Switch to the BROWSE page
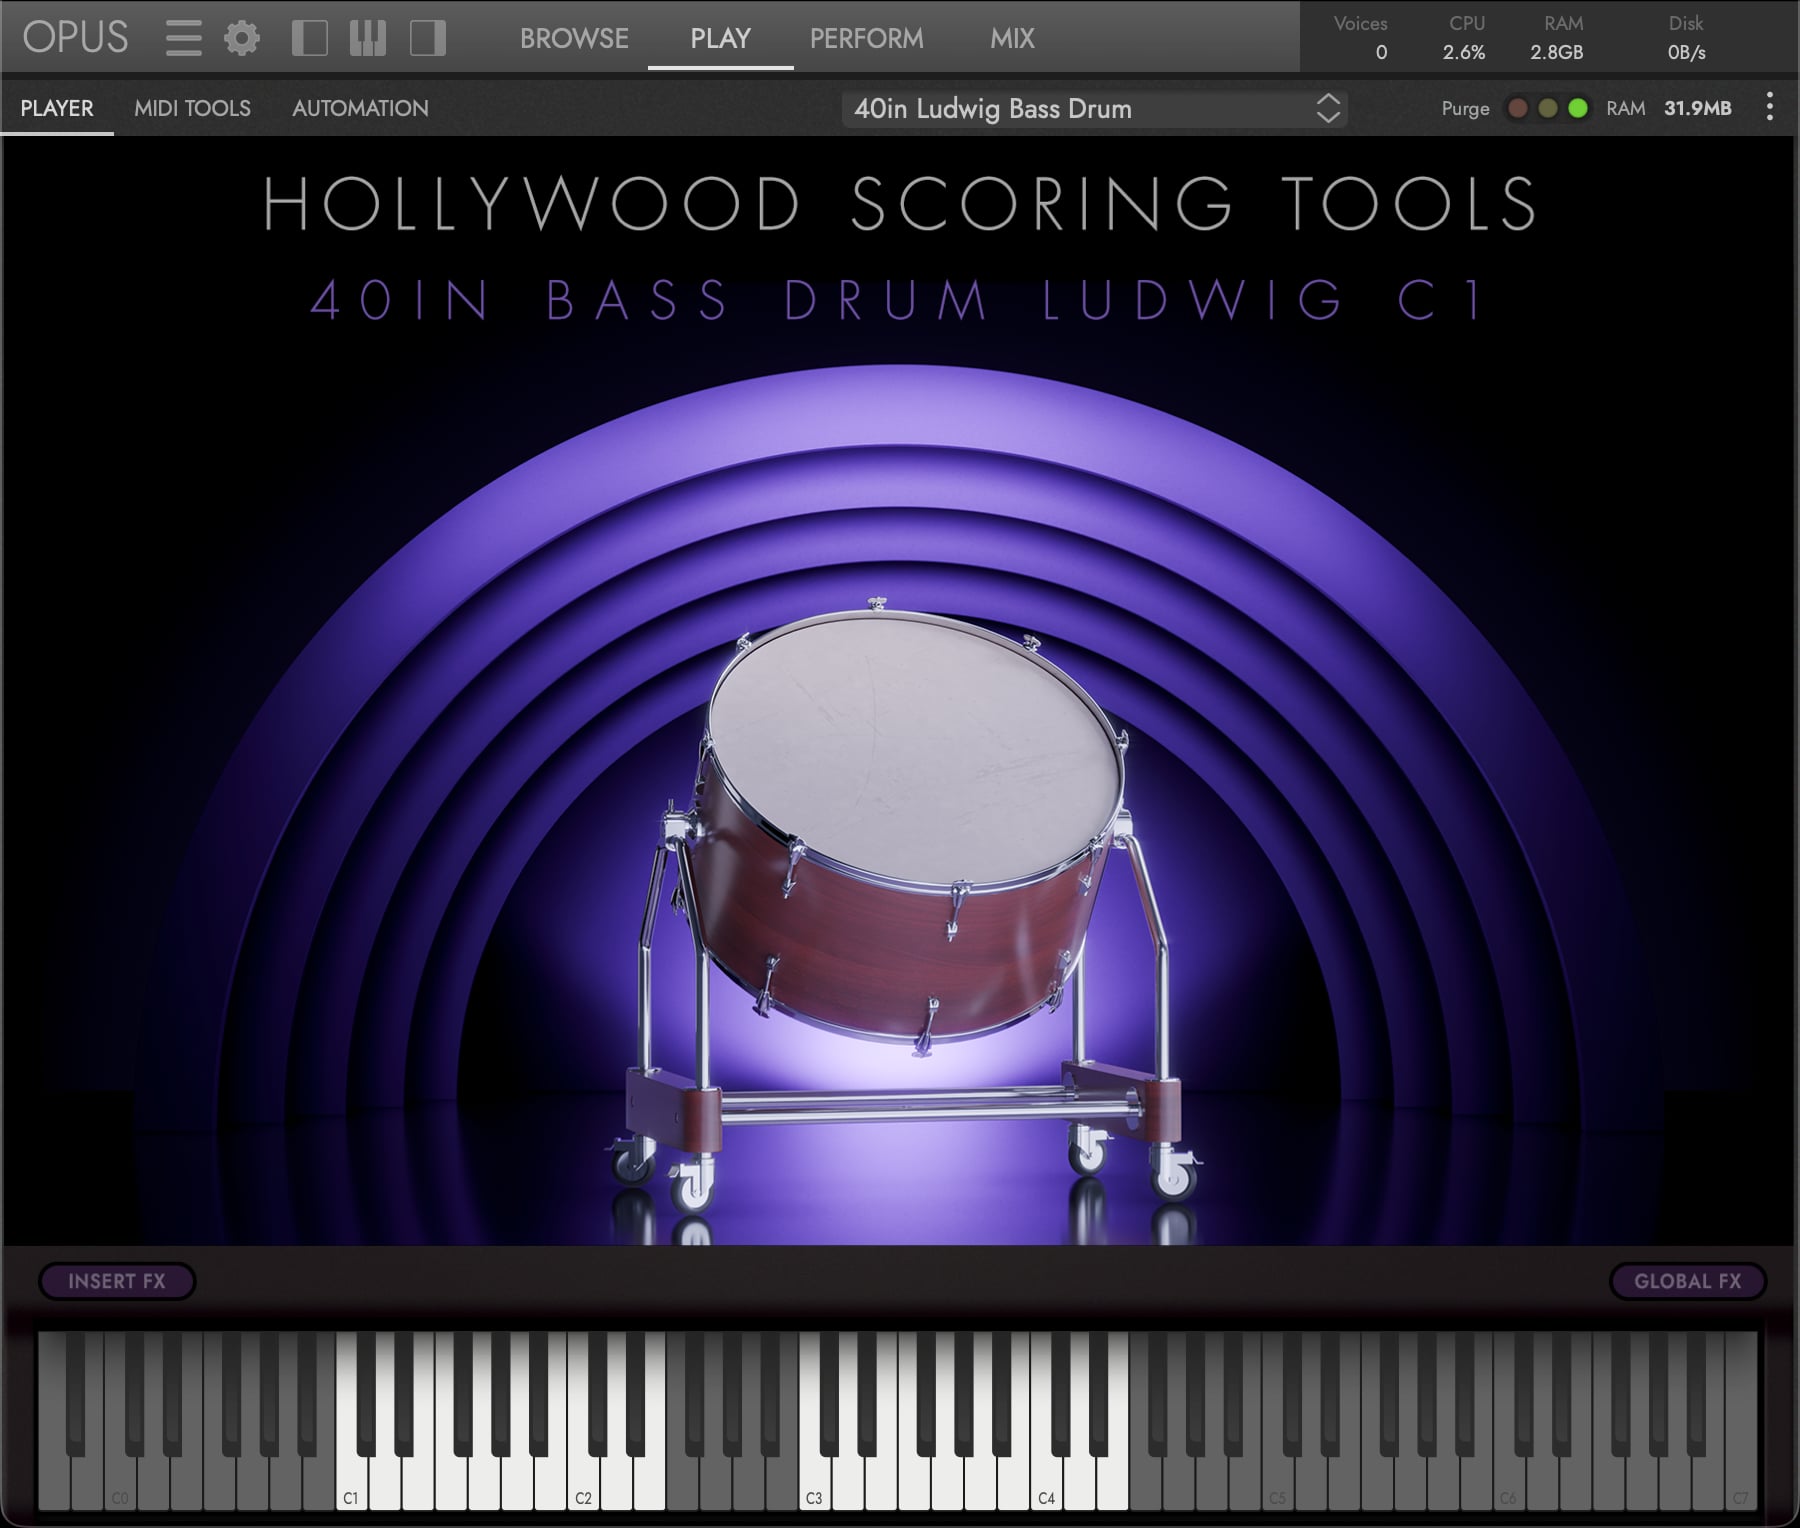The height and width of the screenshot is (1528, 1800). click(574, 38)
